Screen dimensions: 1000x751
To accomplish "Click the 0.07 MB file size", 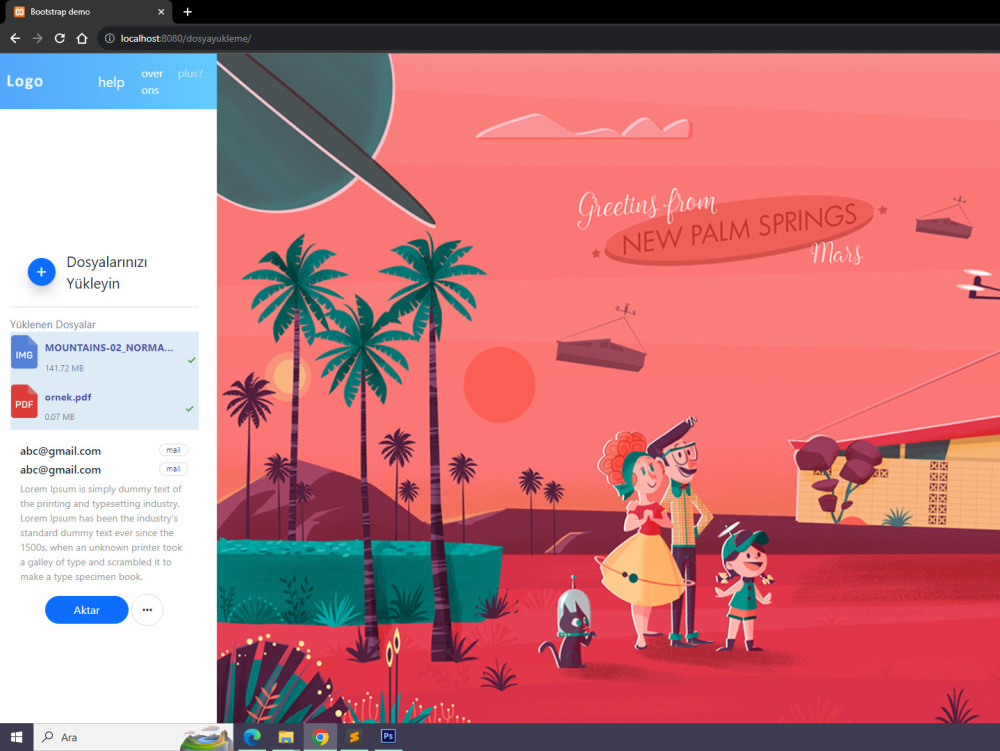I will (x=60, y=417).
